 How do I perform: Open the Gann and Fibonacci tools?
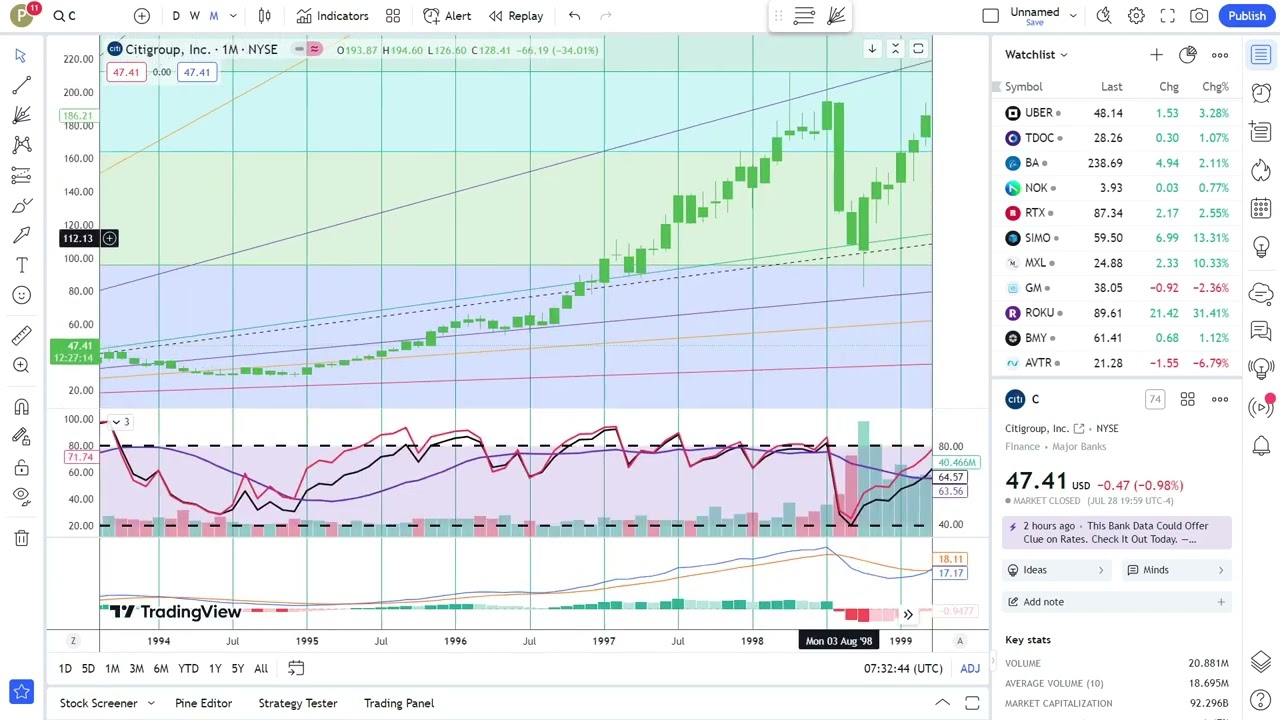click(21, 115)
